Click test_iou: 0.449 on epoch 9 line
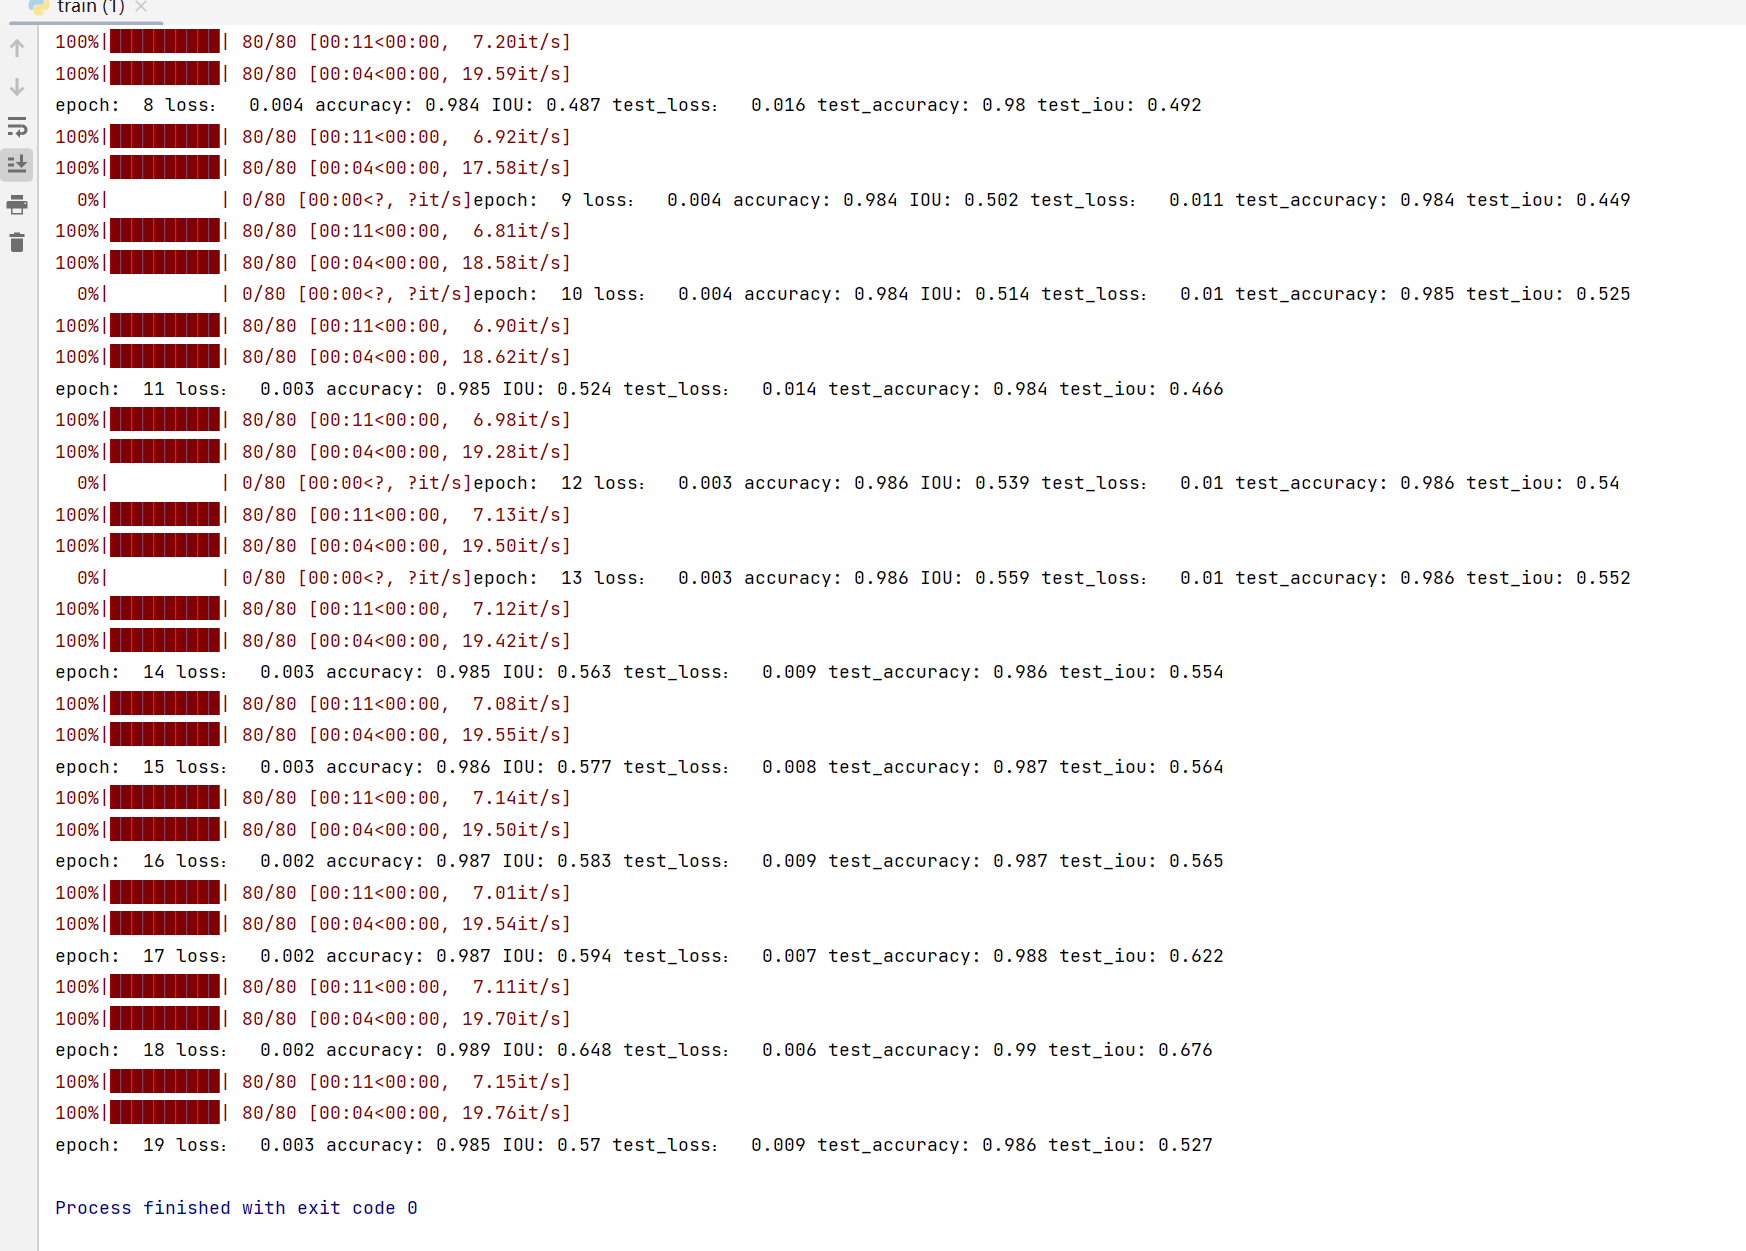The image size is (1746, 1251). pyautogui.click(x=1548, y=200)
